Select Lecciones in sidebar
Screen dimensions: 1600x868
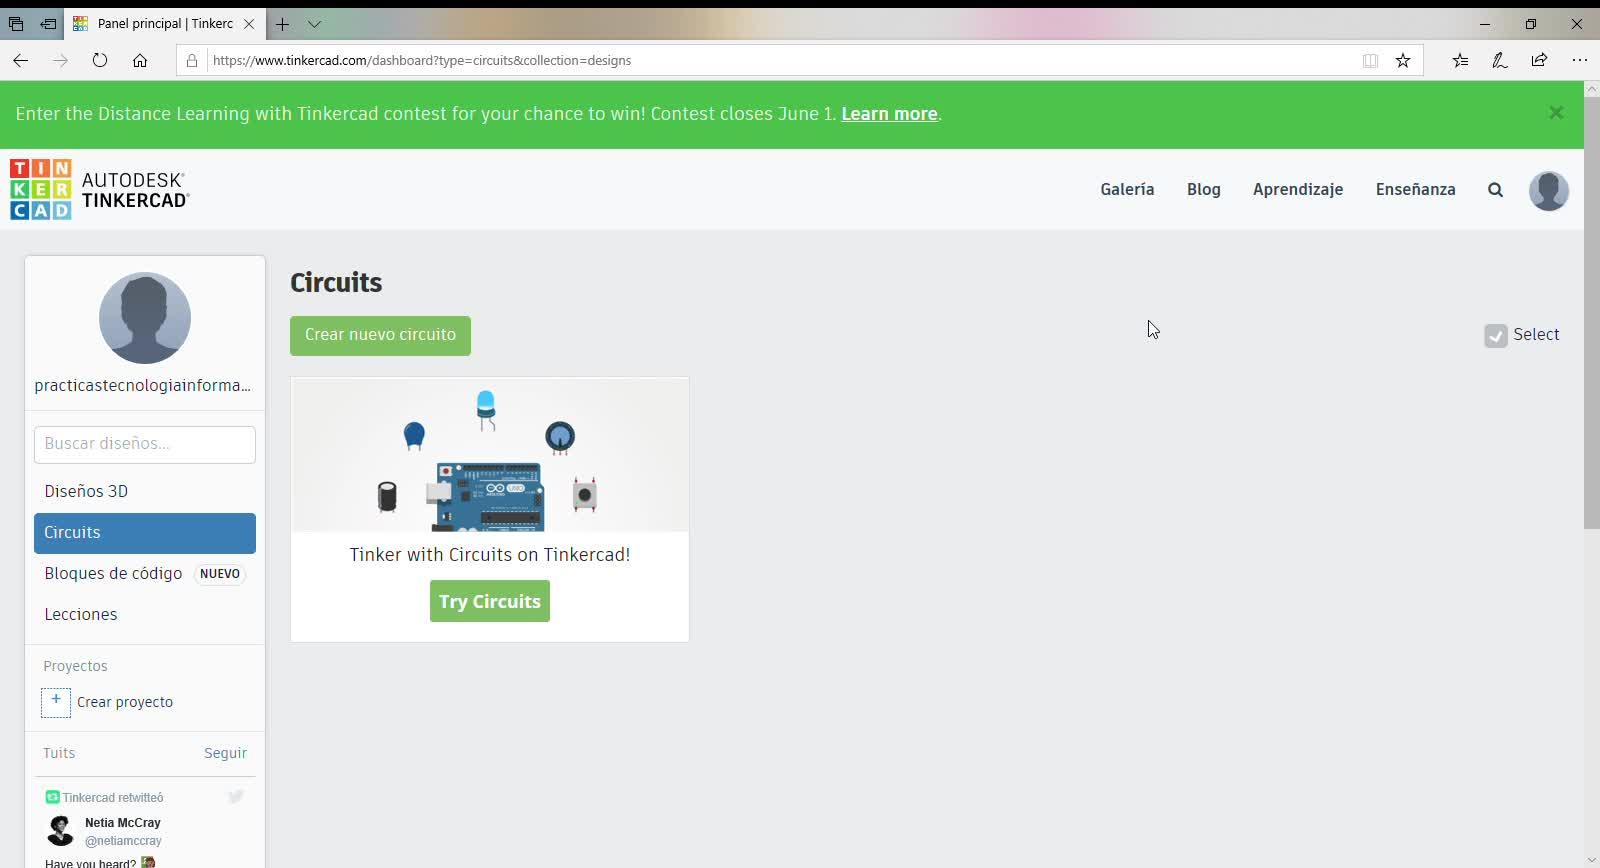(x=145, y=615)
